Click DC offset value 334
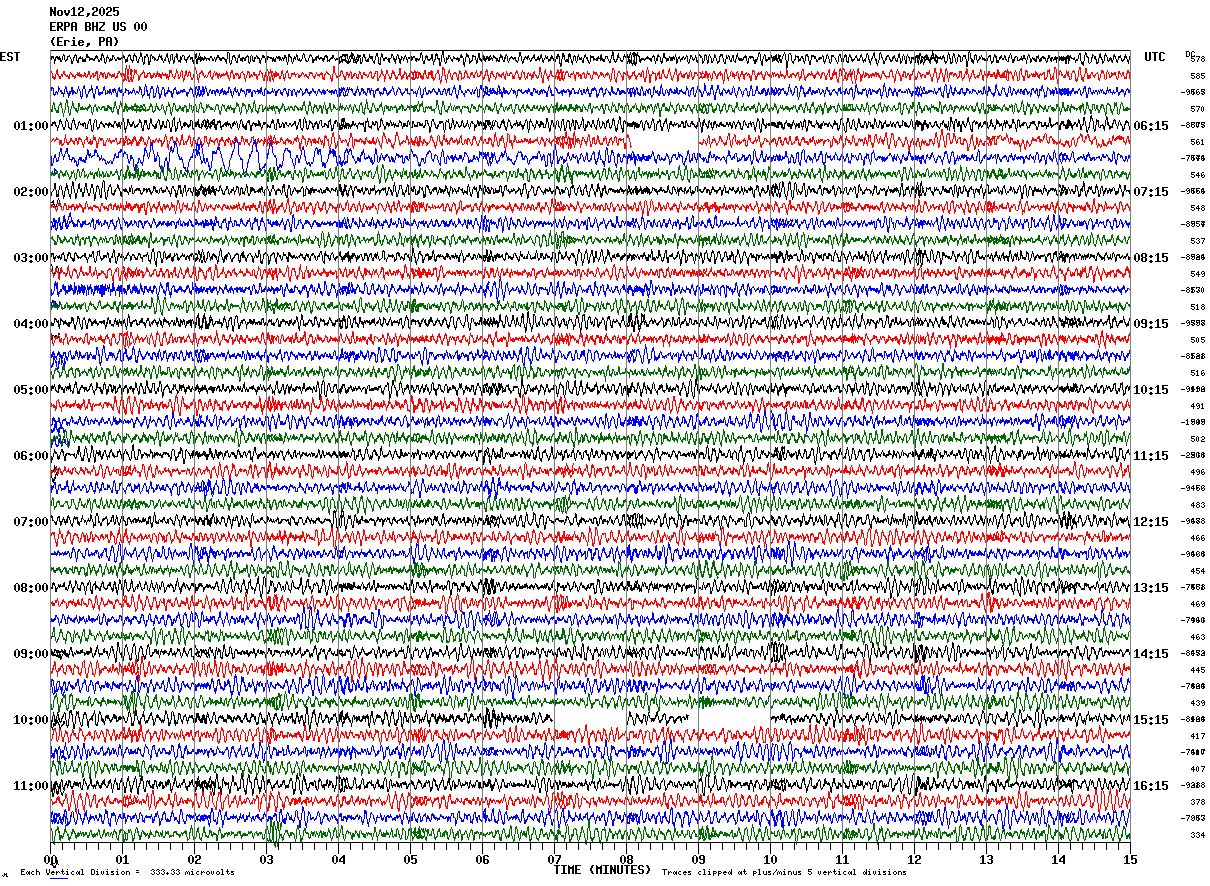Viewport: 1210px width, 886px height. pos(1197,835)
